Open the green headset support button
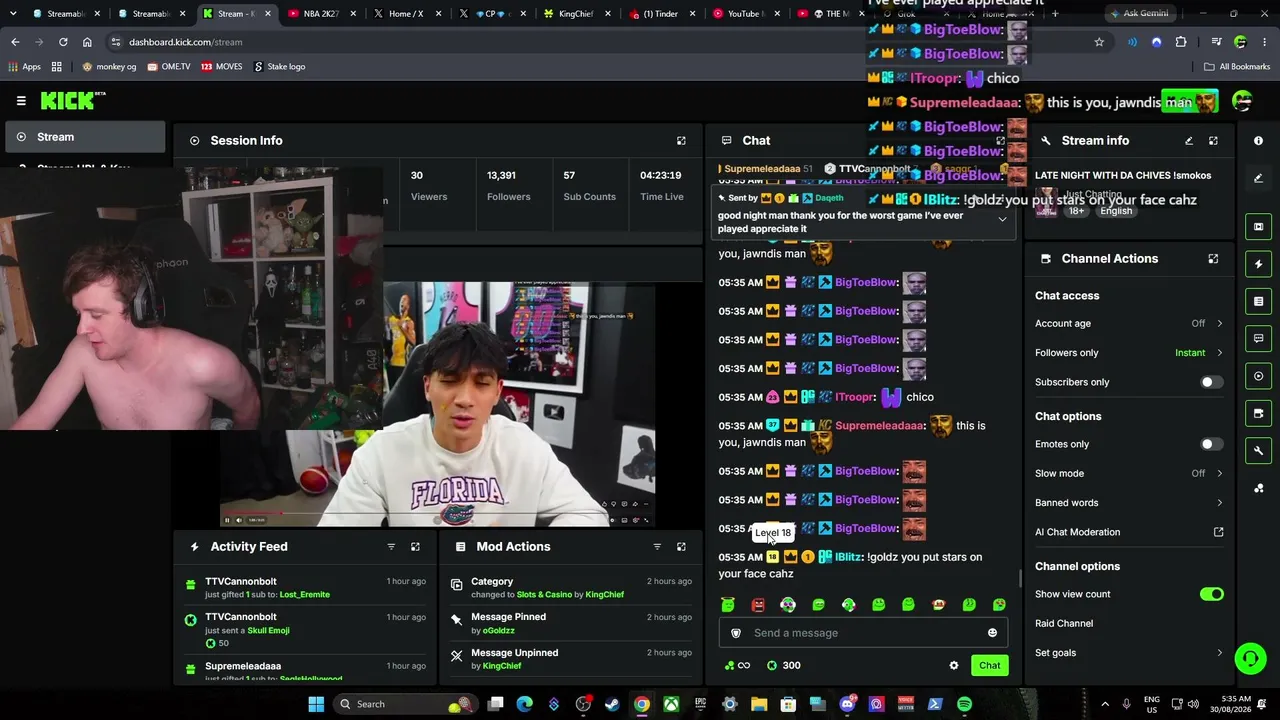Viewport: 1280px width, 720px height. point(1250,658)
